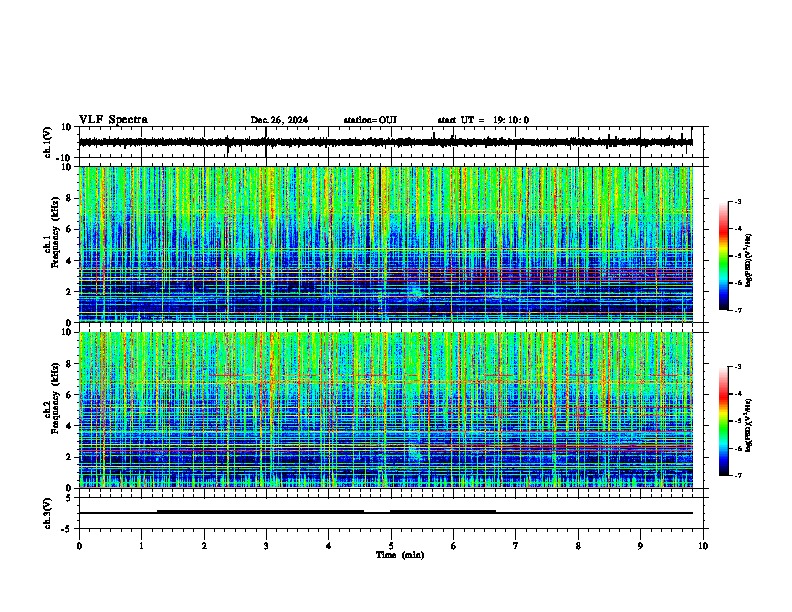Screen dimensions: 792x612
Task: Click the first thick segment in the ch.3 trace
Action: (260, 512)
